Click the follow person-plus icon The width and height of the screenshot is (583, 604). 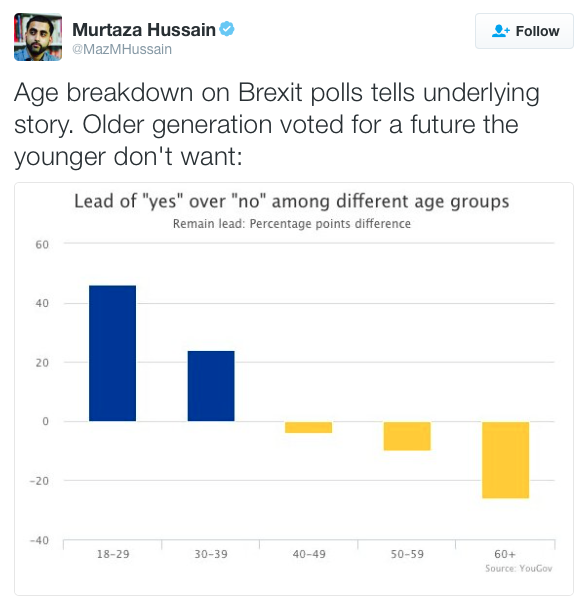(500, 31)
